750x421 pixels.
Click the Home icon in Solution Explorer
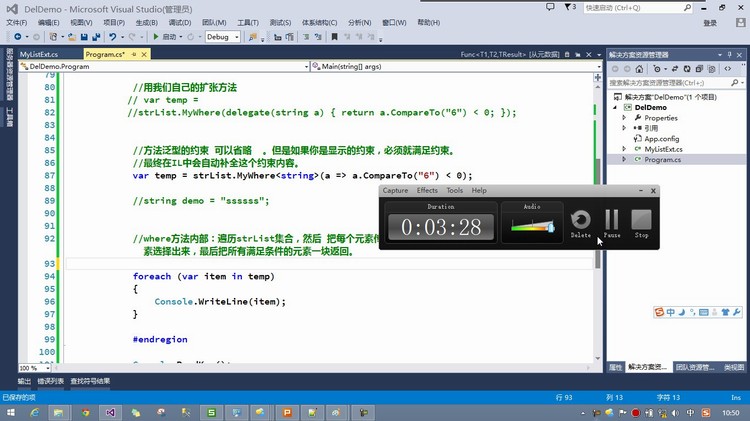[640, 69]
